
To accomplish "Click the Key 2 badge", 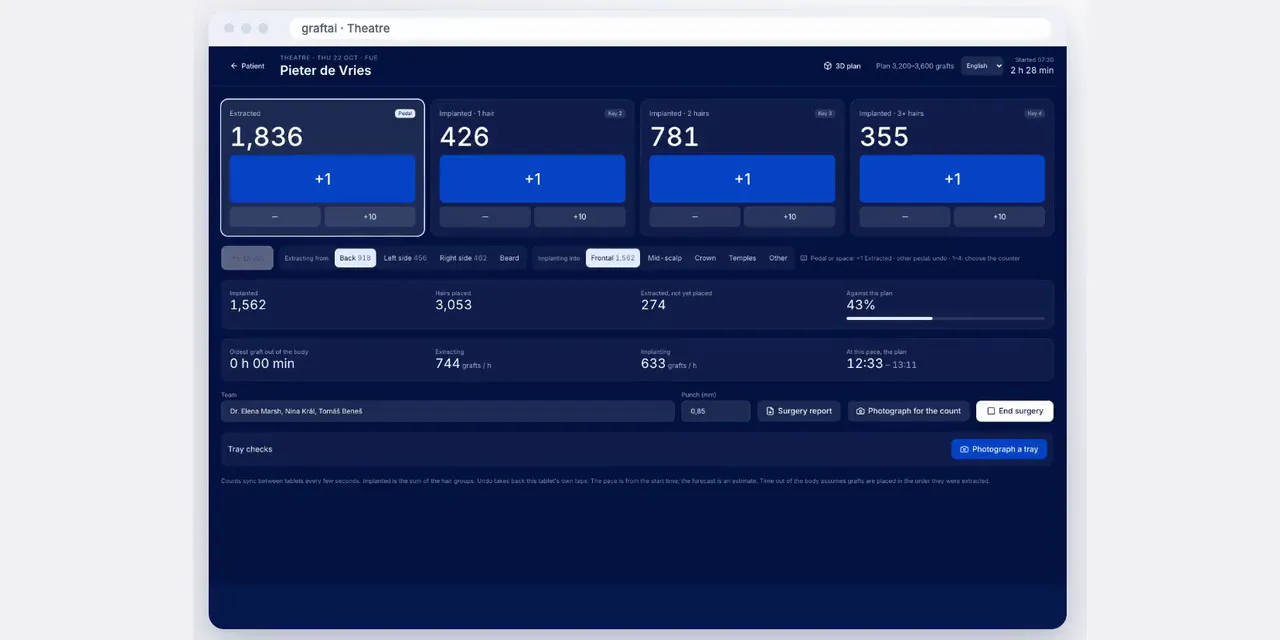I will click(x=615, y=114).
